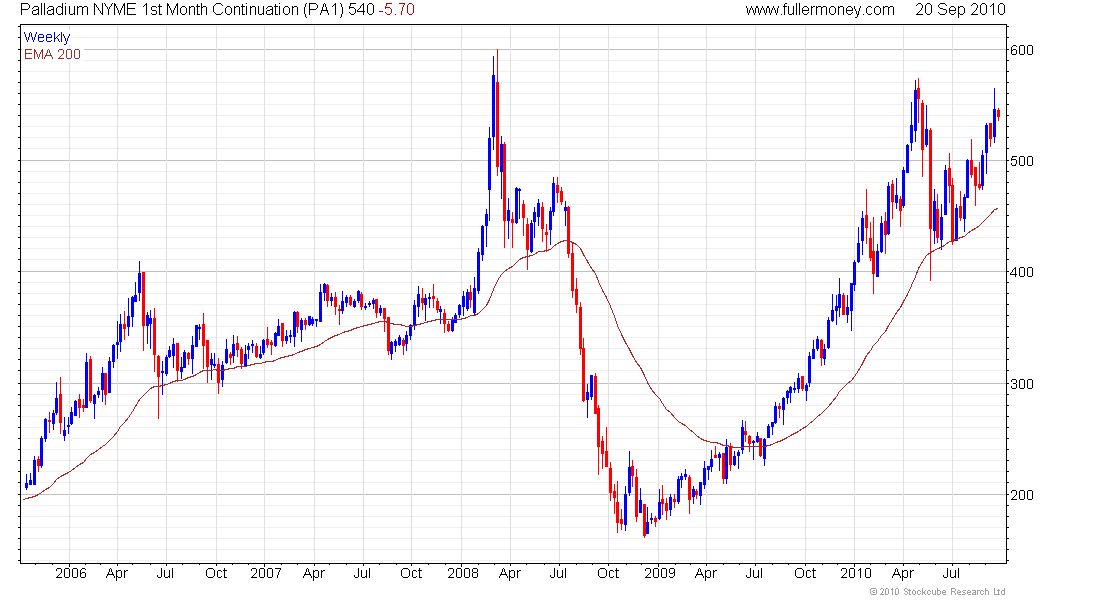Click the 'Oct' label preceding 2010
The height and width of the screenshot is (600, 1100).
805,573
